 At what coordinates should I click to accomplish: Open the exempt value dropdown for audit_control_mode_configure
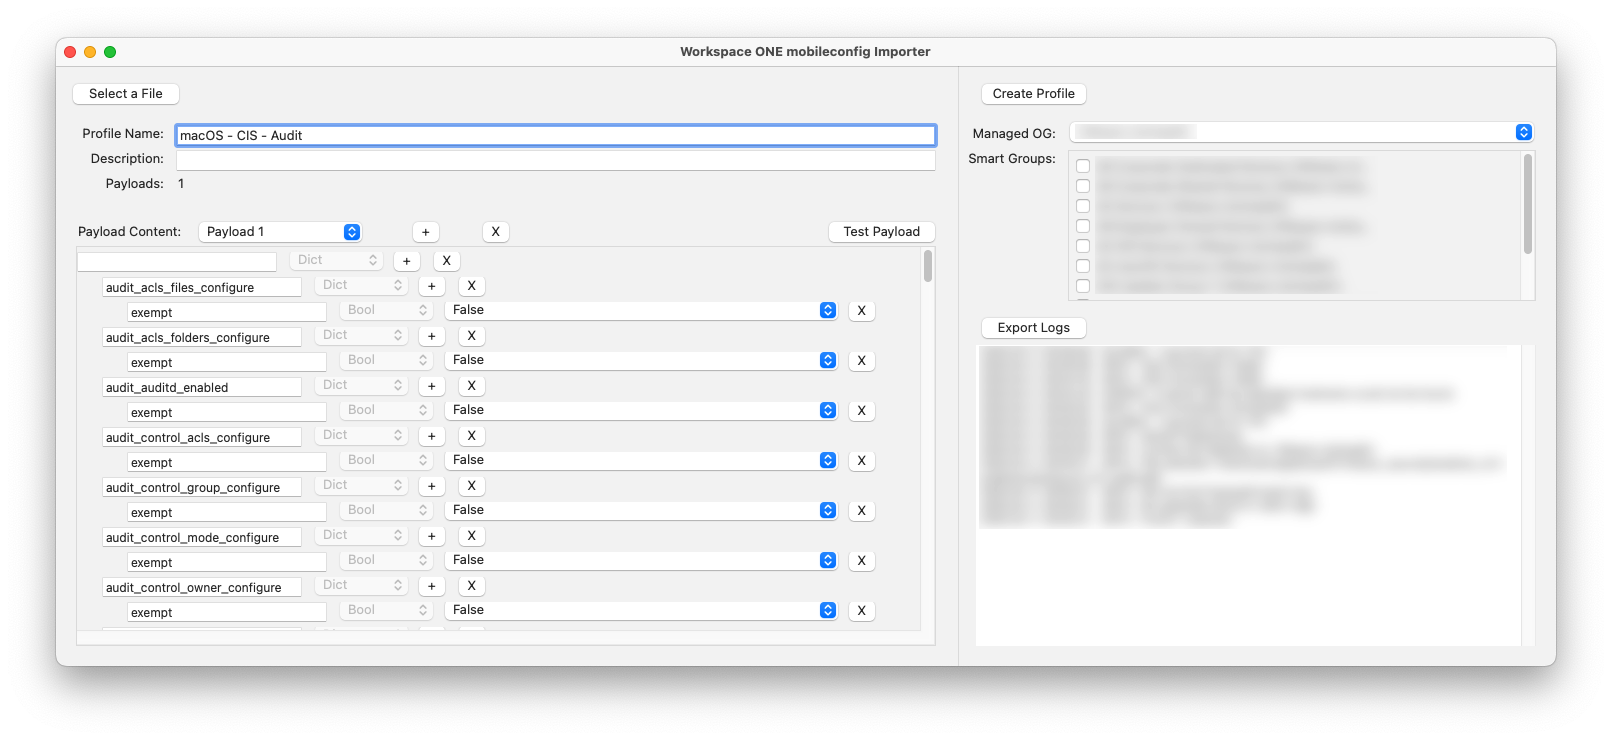[x=640, y=560]
